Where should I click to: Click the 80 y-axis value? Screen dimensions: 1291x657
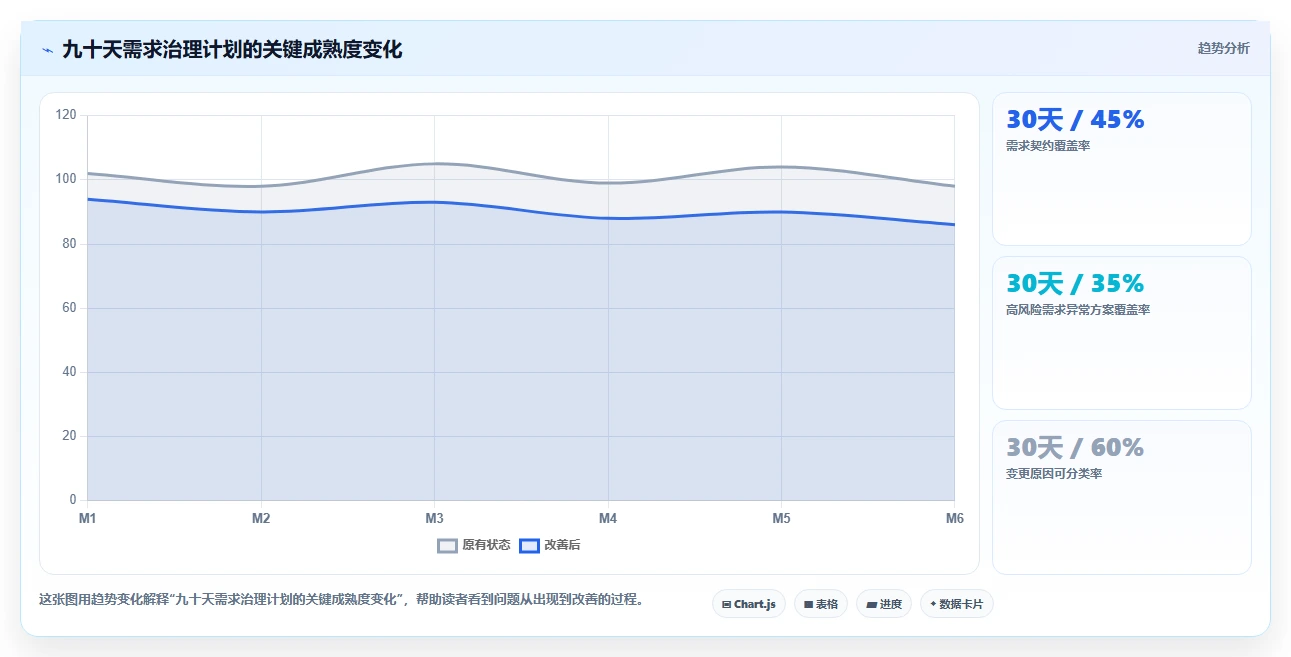click(x=69, y=243)
